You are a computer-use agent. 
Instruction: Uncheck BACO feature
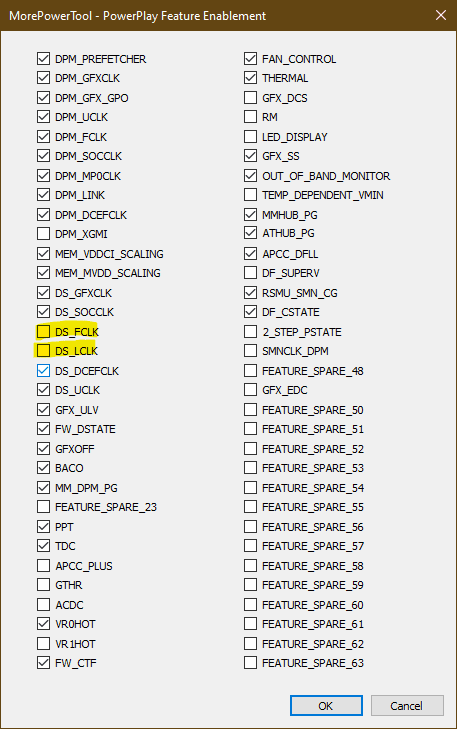(43, 468)
